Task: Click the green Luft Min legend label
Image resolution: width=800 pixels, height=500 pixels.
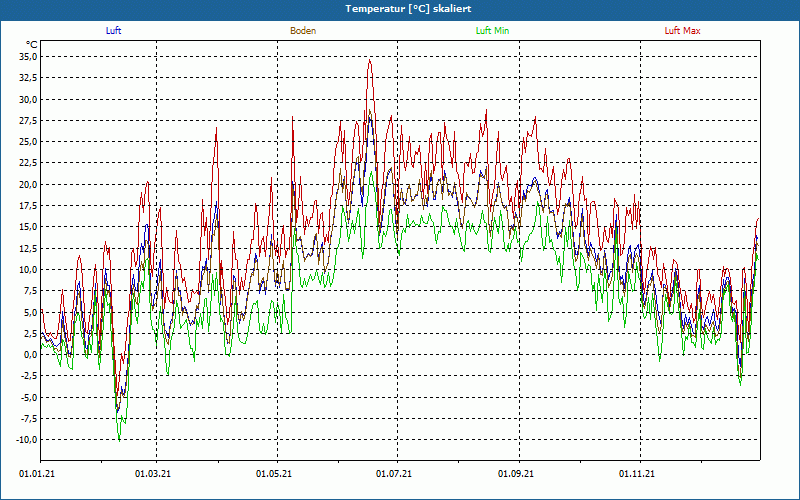Action: coord(492,31)
